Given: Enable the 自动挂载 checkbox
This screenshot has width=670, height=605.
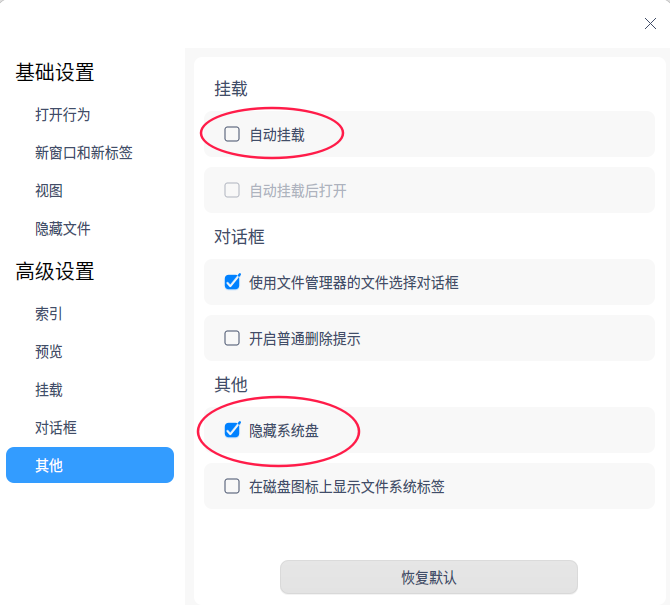Looking at the screenshot, I should tap(232, 134).
